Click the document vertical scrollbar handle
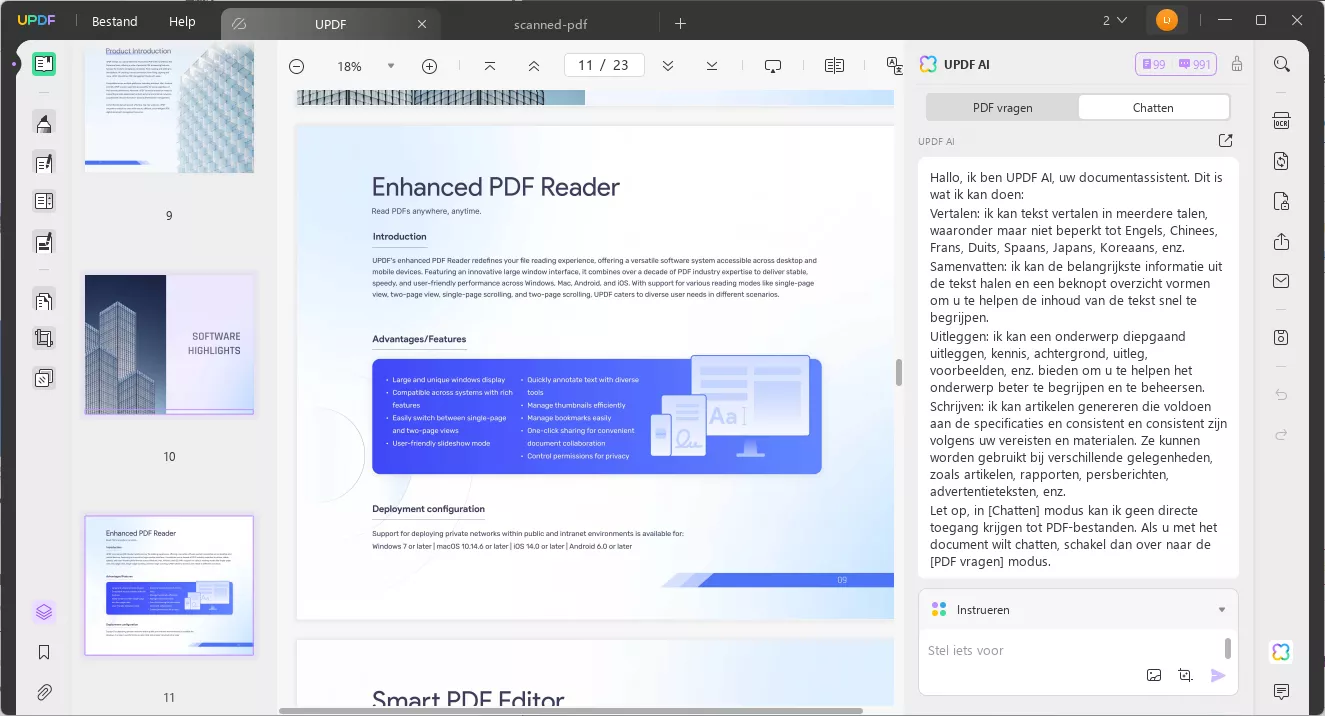The height and width of the screenshot is (716, 1325). point(899,372)
